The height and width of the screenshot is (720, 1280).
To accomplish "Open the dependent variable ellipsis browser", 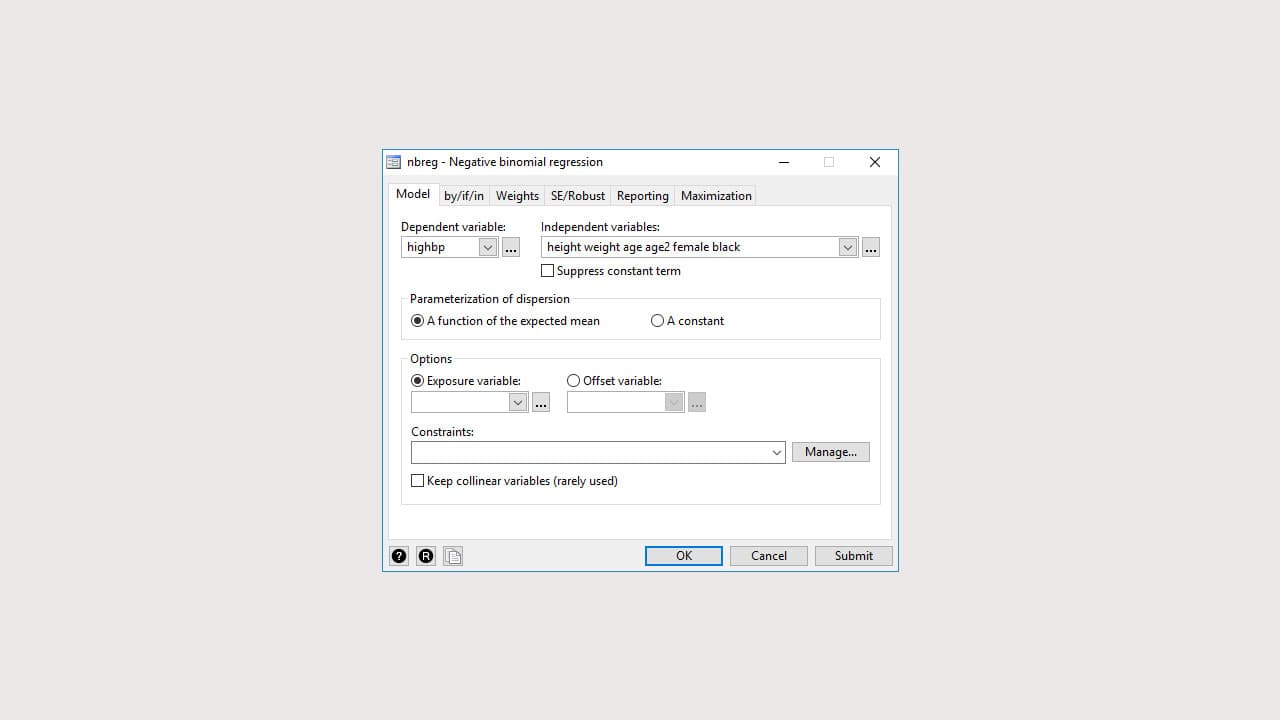I will coord(511,247).
